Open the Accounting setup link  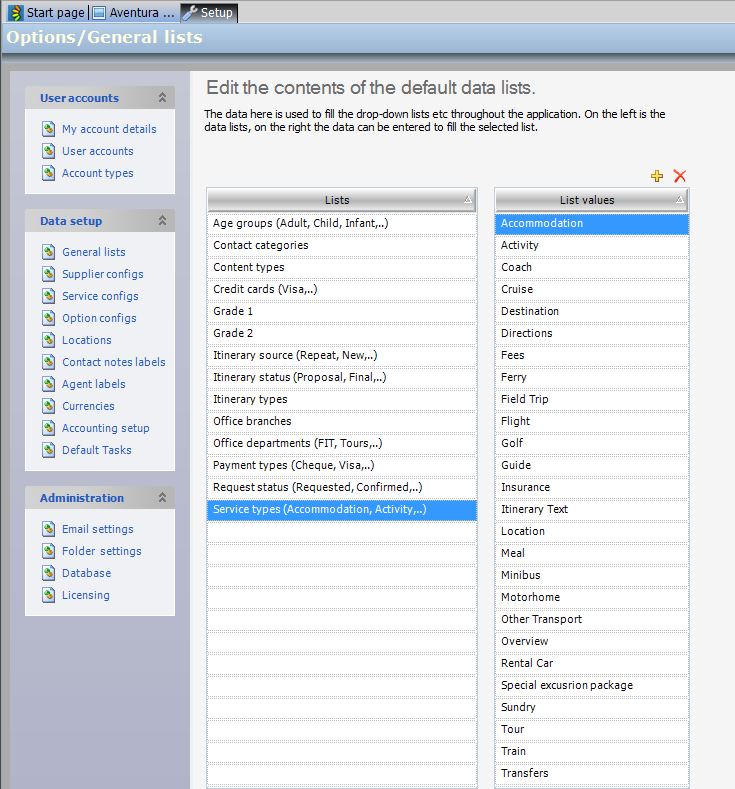105,428
